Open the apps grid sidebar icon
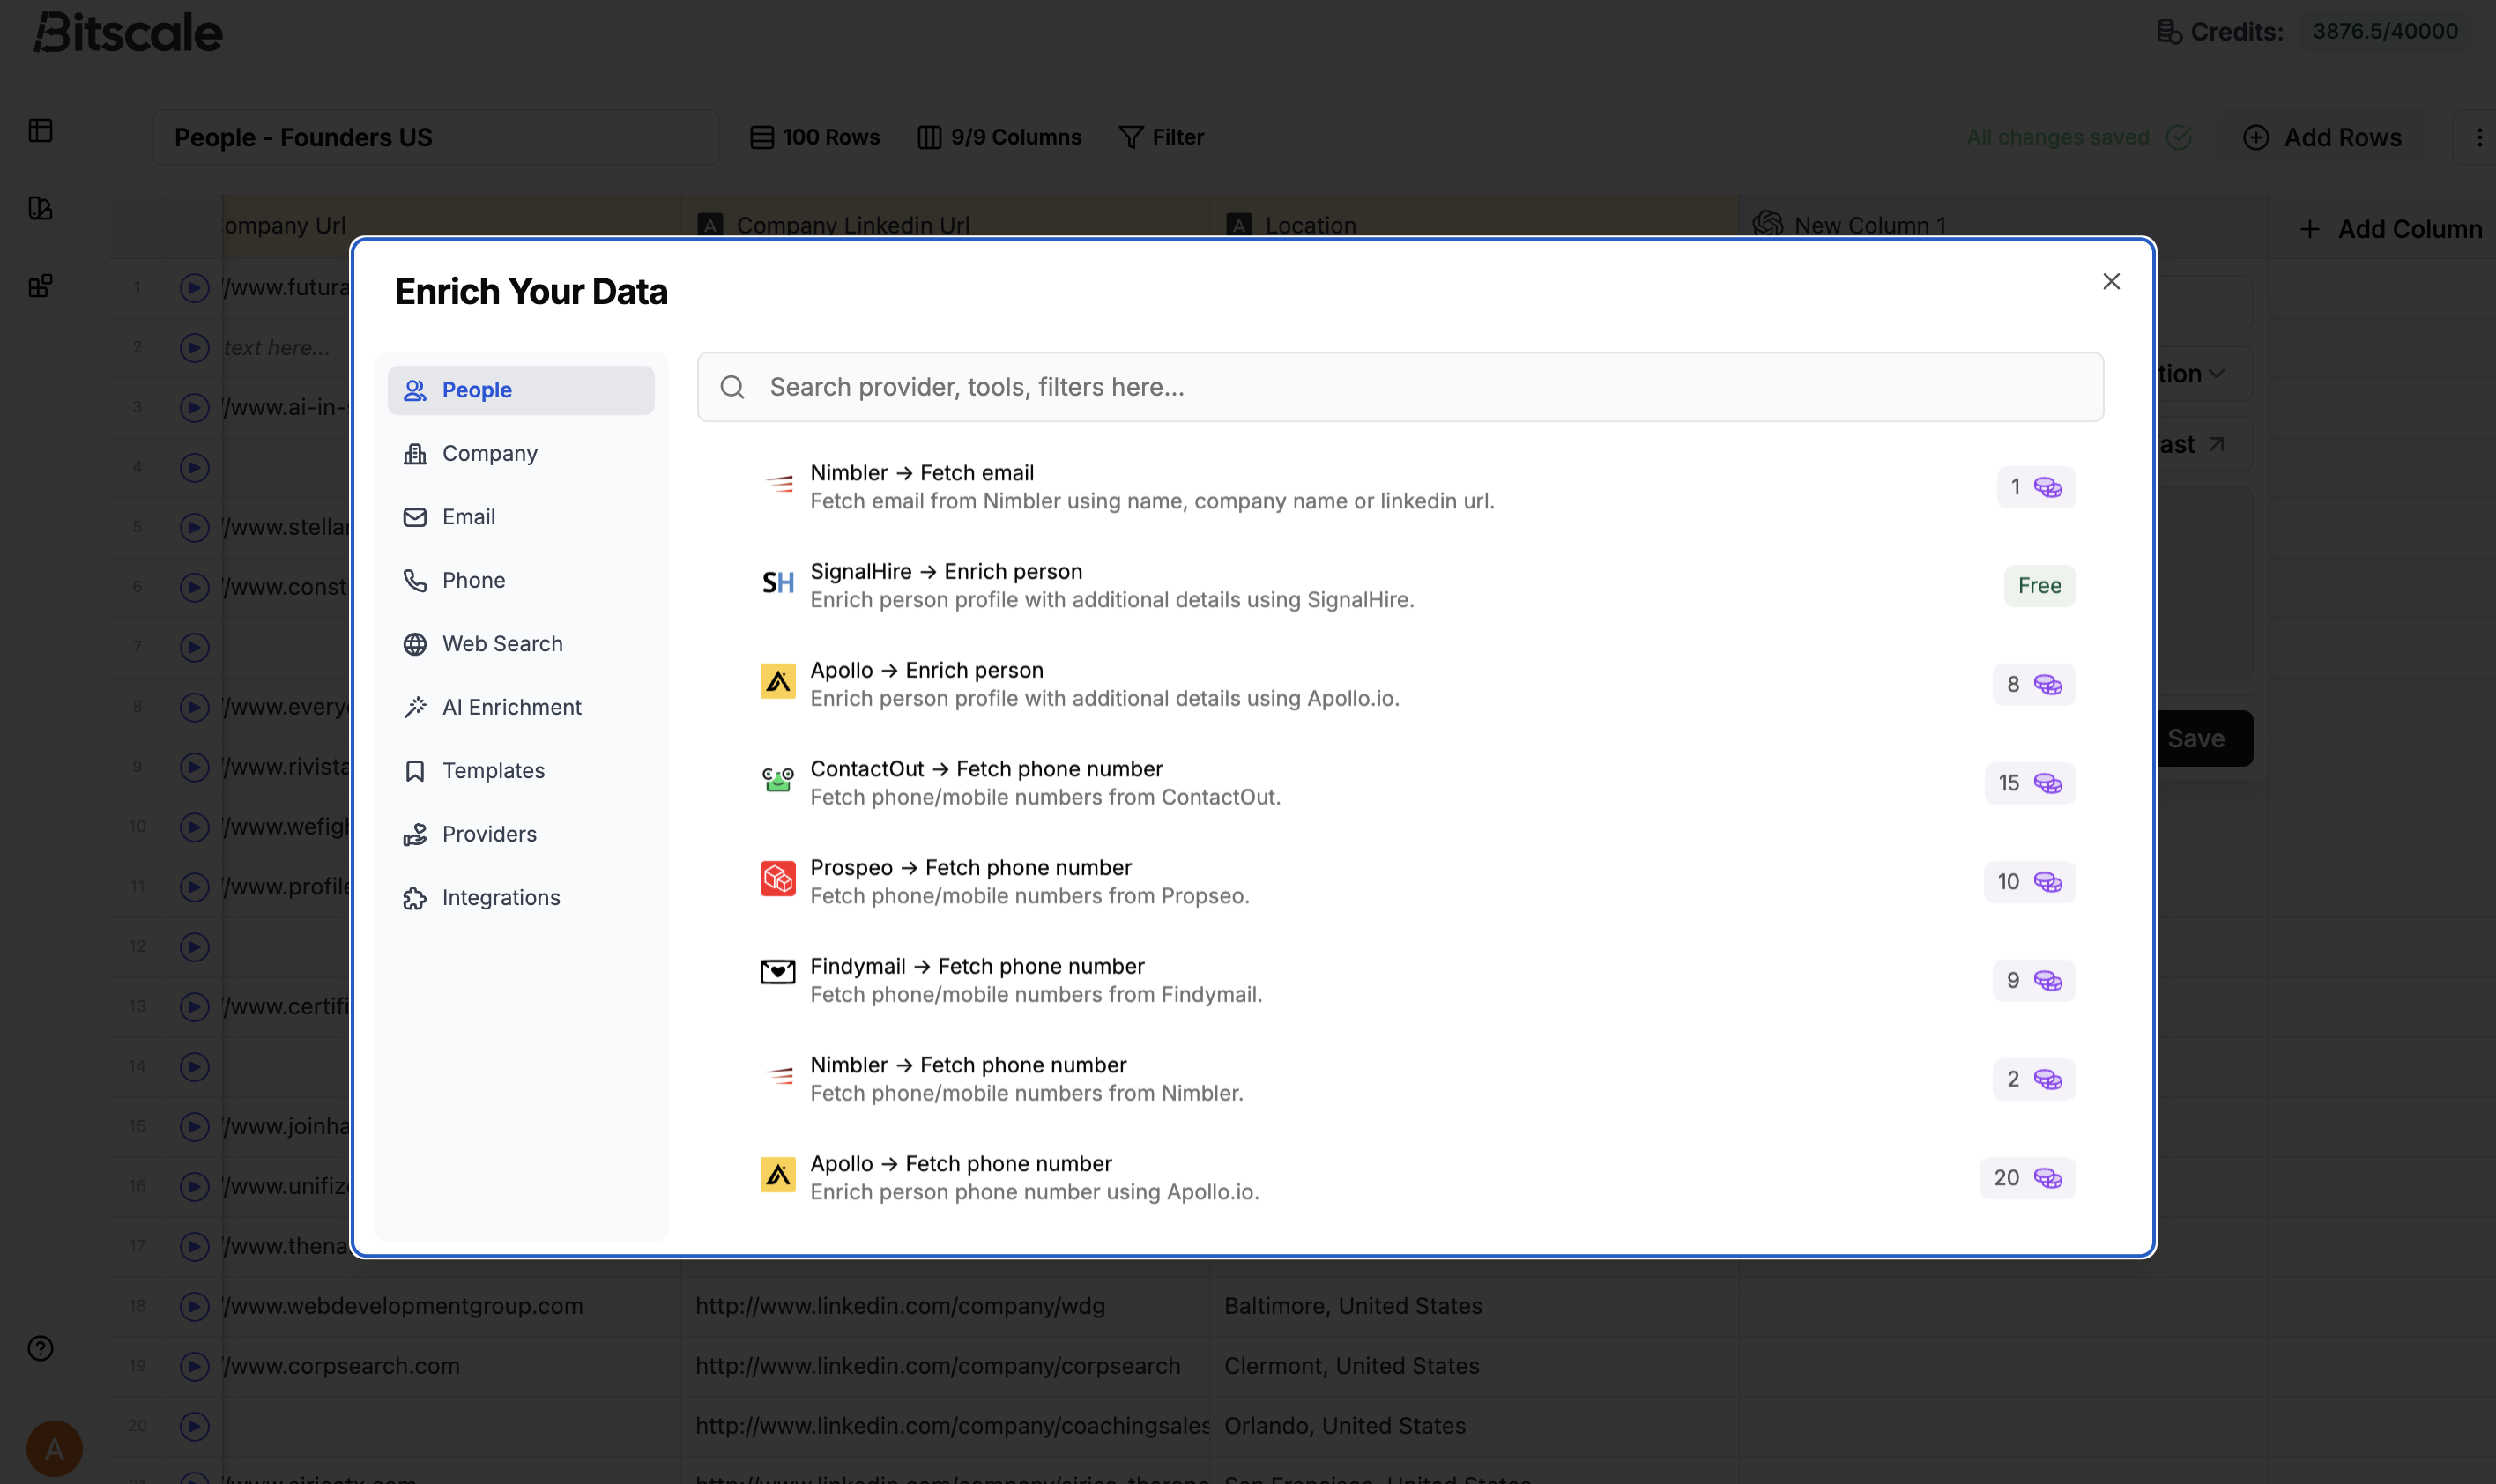Image resolution: width=2496 pixels, height=1484 pixels. [x=41, y=286]
